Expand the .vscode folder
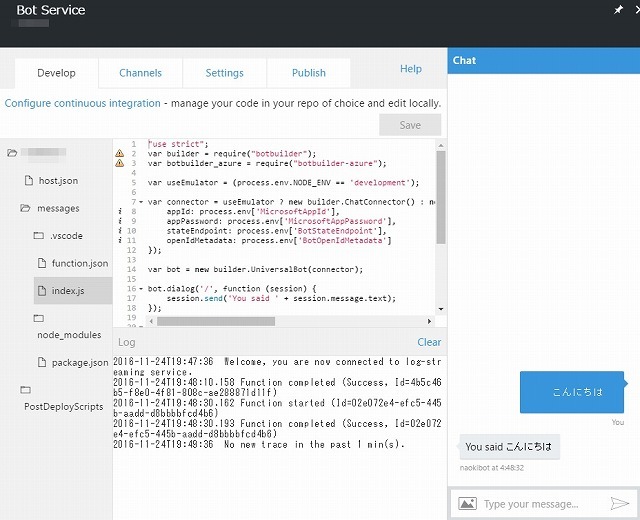640x520 pixels. (x=39, y=236)
